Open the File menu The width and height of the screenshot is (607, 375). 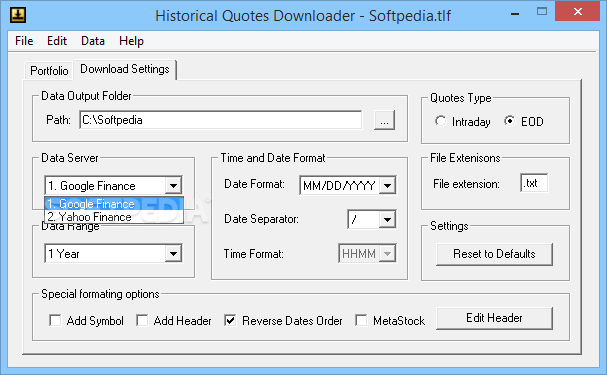coord(24,41)
